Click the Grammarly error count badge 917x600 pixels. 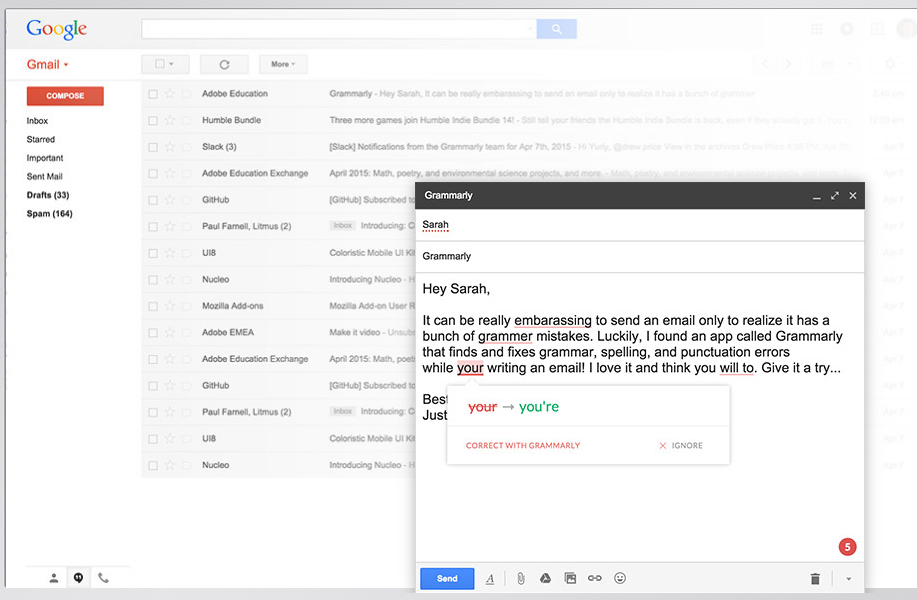point(847,547)
